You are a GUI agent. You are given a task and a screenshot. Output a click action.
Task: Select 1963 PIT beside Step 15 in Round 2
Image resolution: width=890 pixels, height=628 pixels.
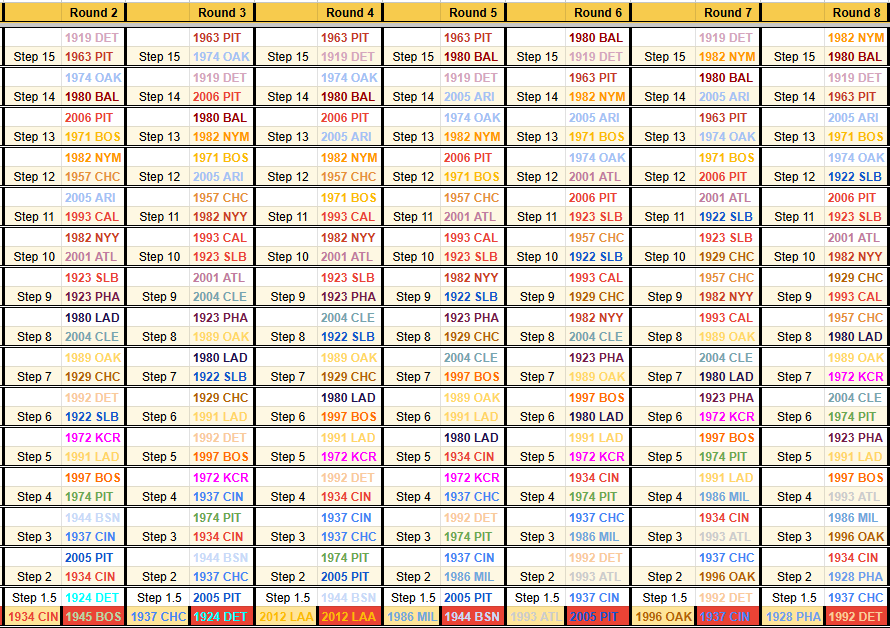(89, 57)
